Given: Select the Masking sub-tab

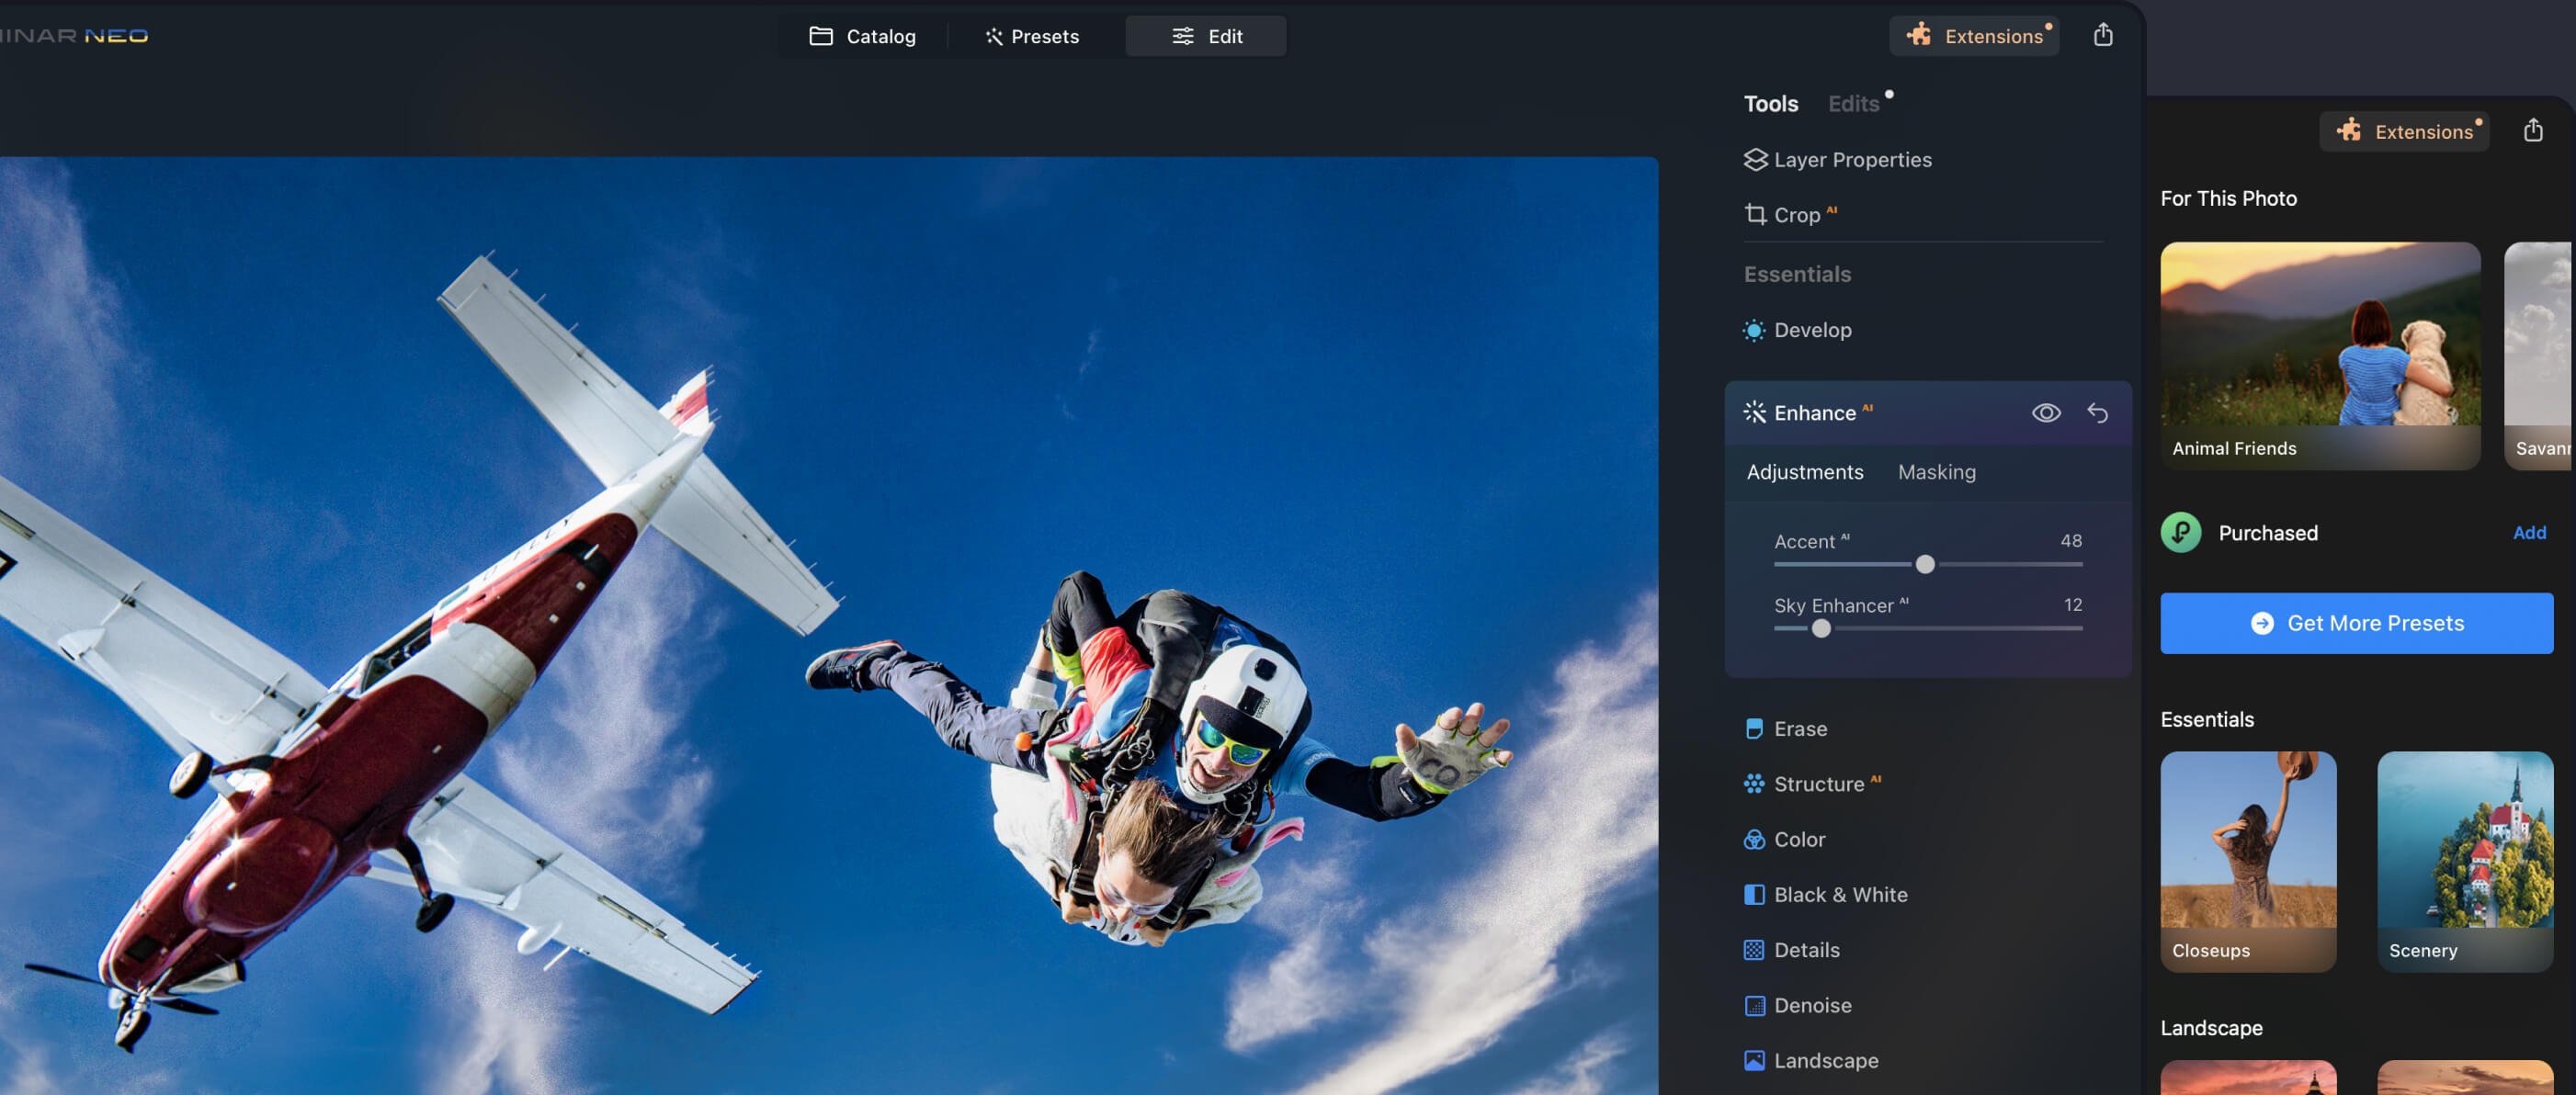Looking at the screenshot, I should pos(1936,471).
